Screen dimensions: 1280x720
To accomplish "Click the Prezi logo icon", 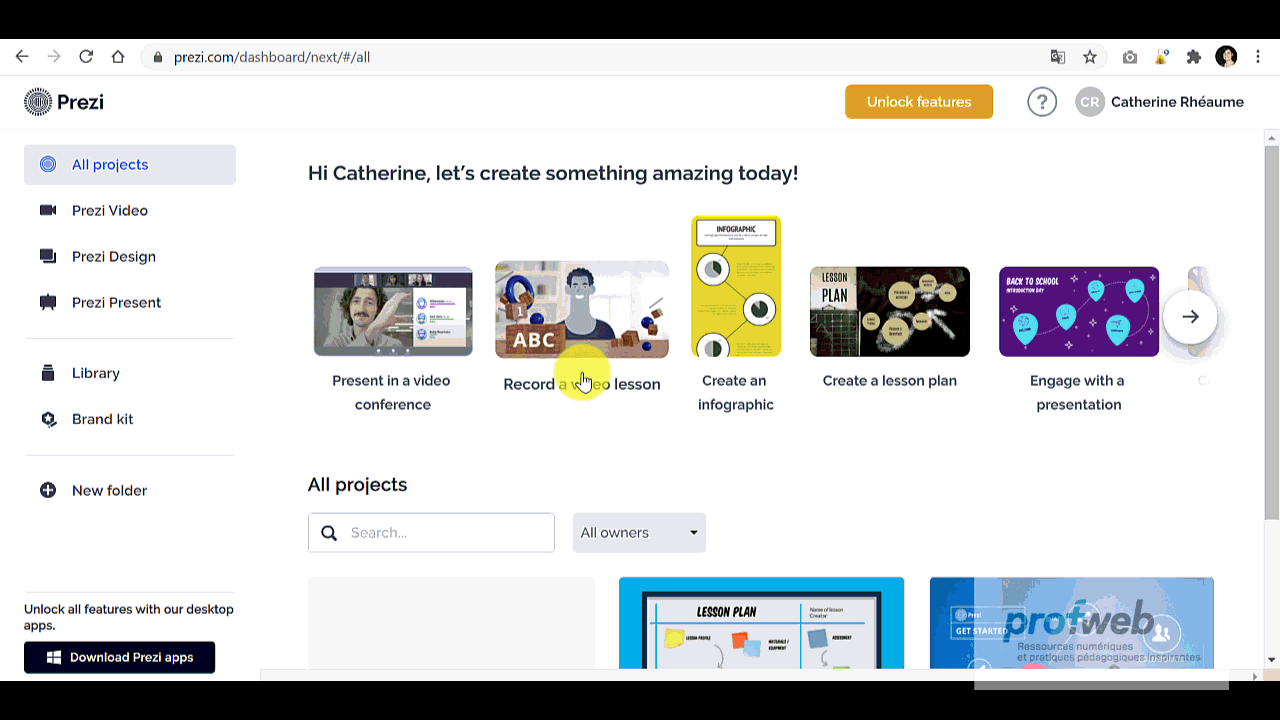I will 38,102.
